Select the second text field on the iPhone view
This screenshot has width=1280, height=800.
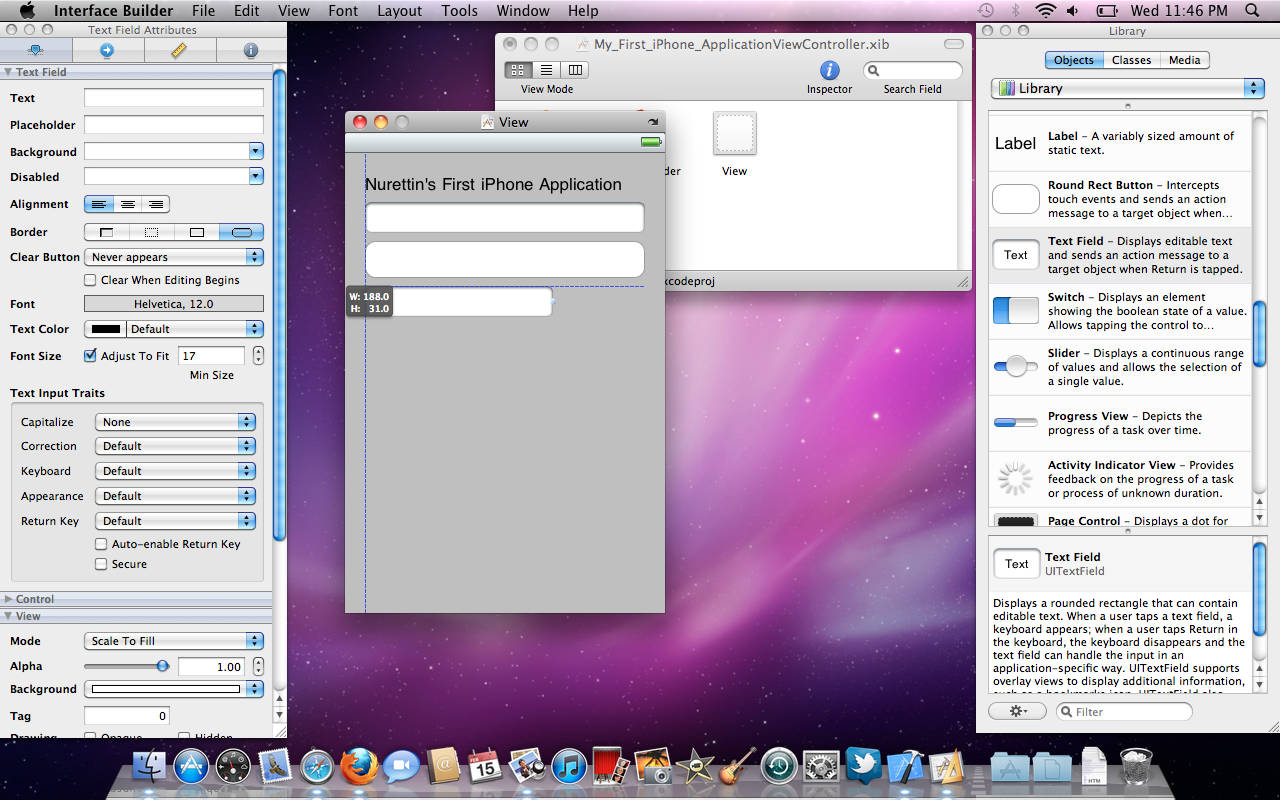505,259
